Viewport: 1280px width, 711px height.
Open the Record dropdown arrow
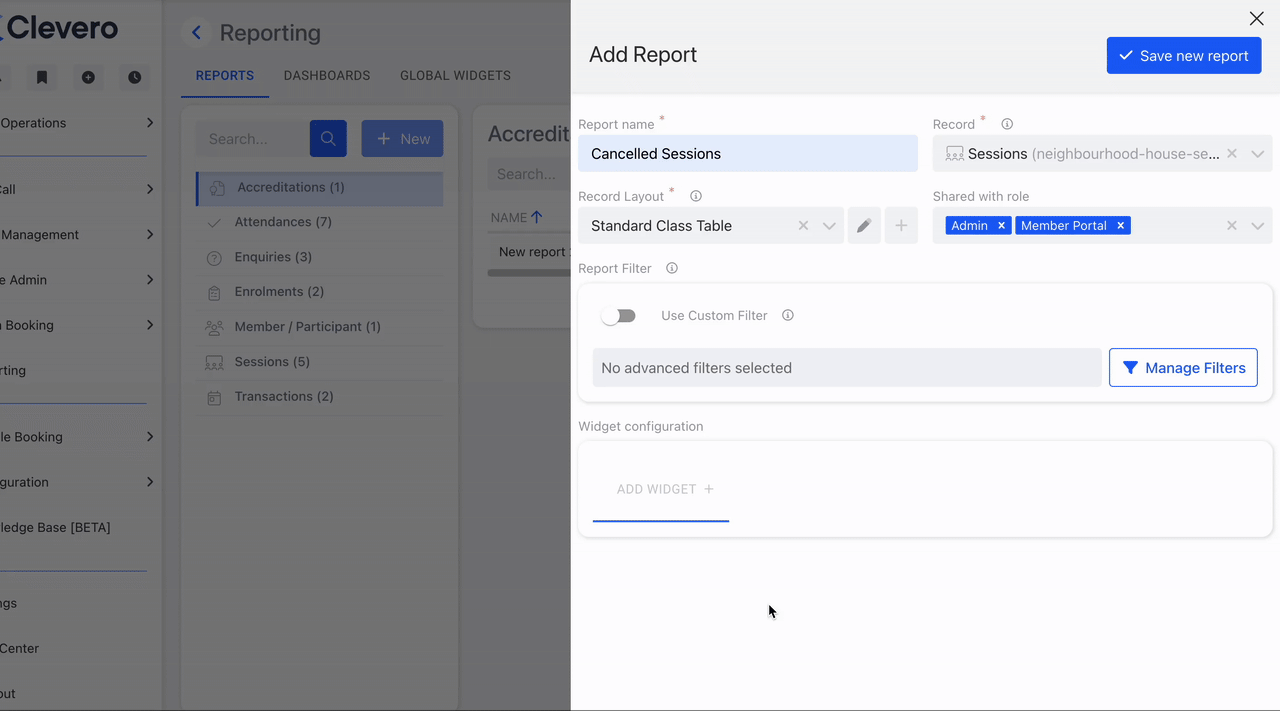(x=1258, y=154)
